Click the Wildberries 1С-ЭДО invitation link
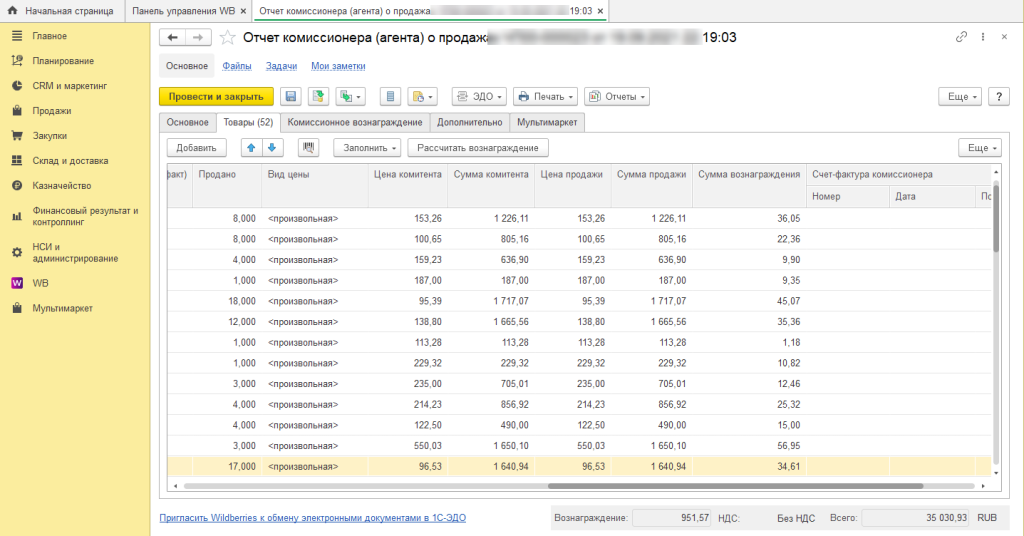Viewport: 1024px width, 536px height. [313, 518]
